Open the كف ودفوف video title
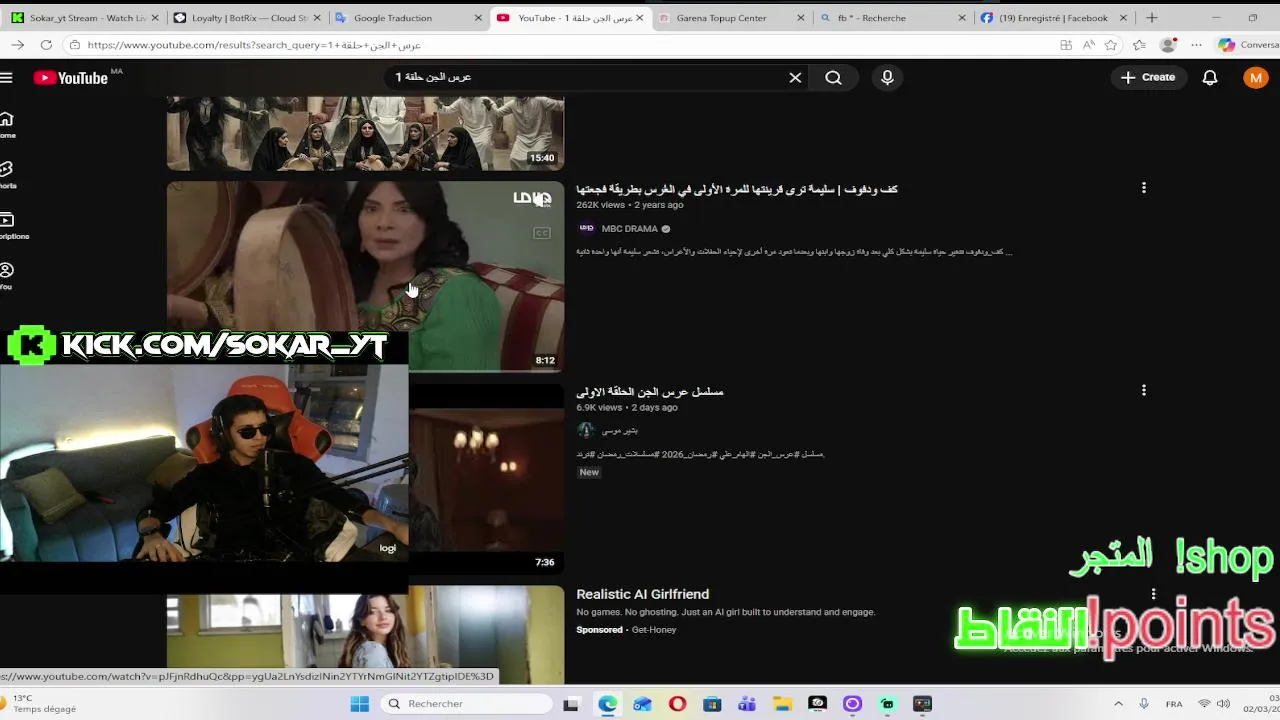The width and height of the screenshot is (1280, 720). 737,189
